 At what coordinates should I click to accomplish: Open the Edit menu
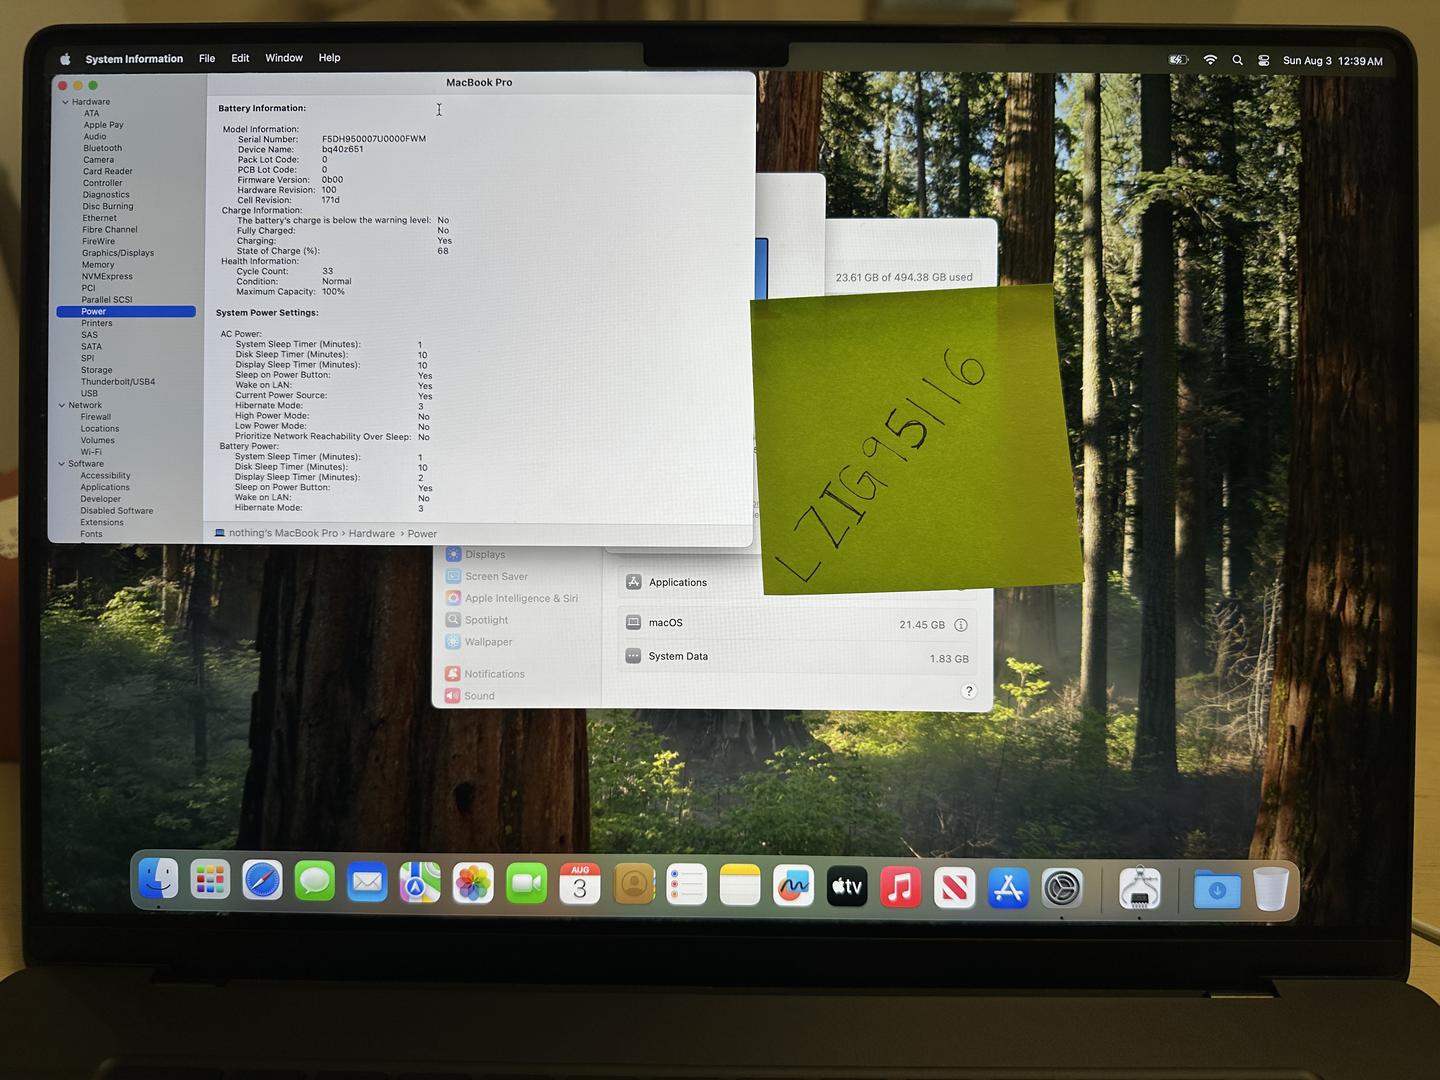coord(240,58)
